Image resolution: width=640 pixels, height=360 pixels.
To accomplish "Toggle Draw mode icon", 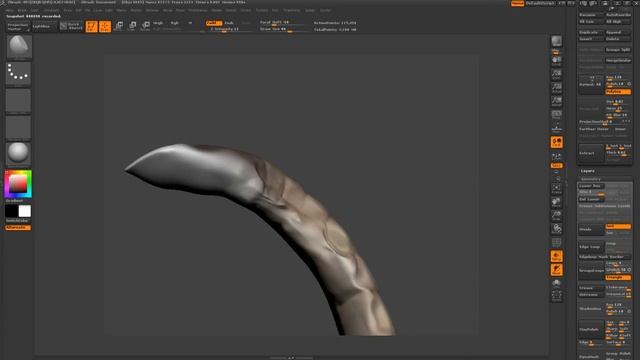I will 105,27.
